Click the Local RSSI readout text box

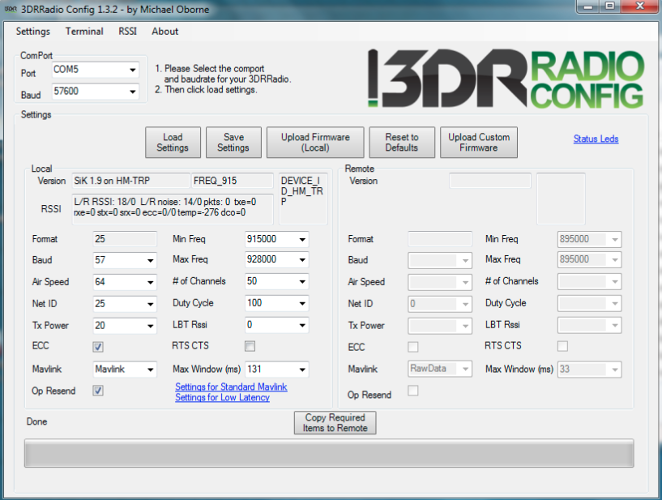tap(173, 207)
